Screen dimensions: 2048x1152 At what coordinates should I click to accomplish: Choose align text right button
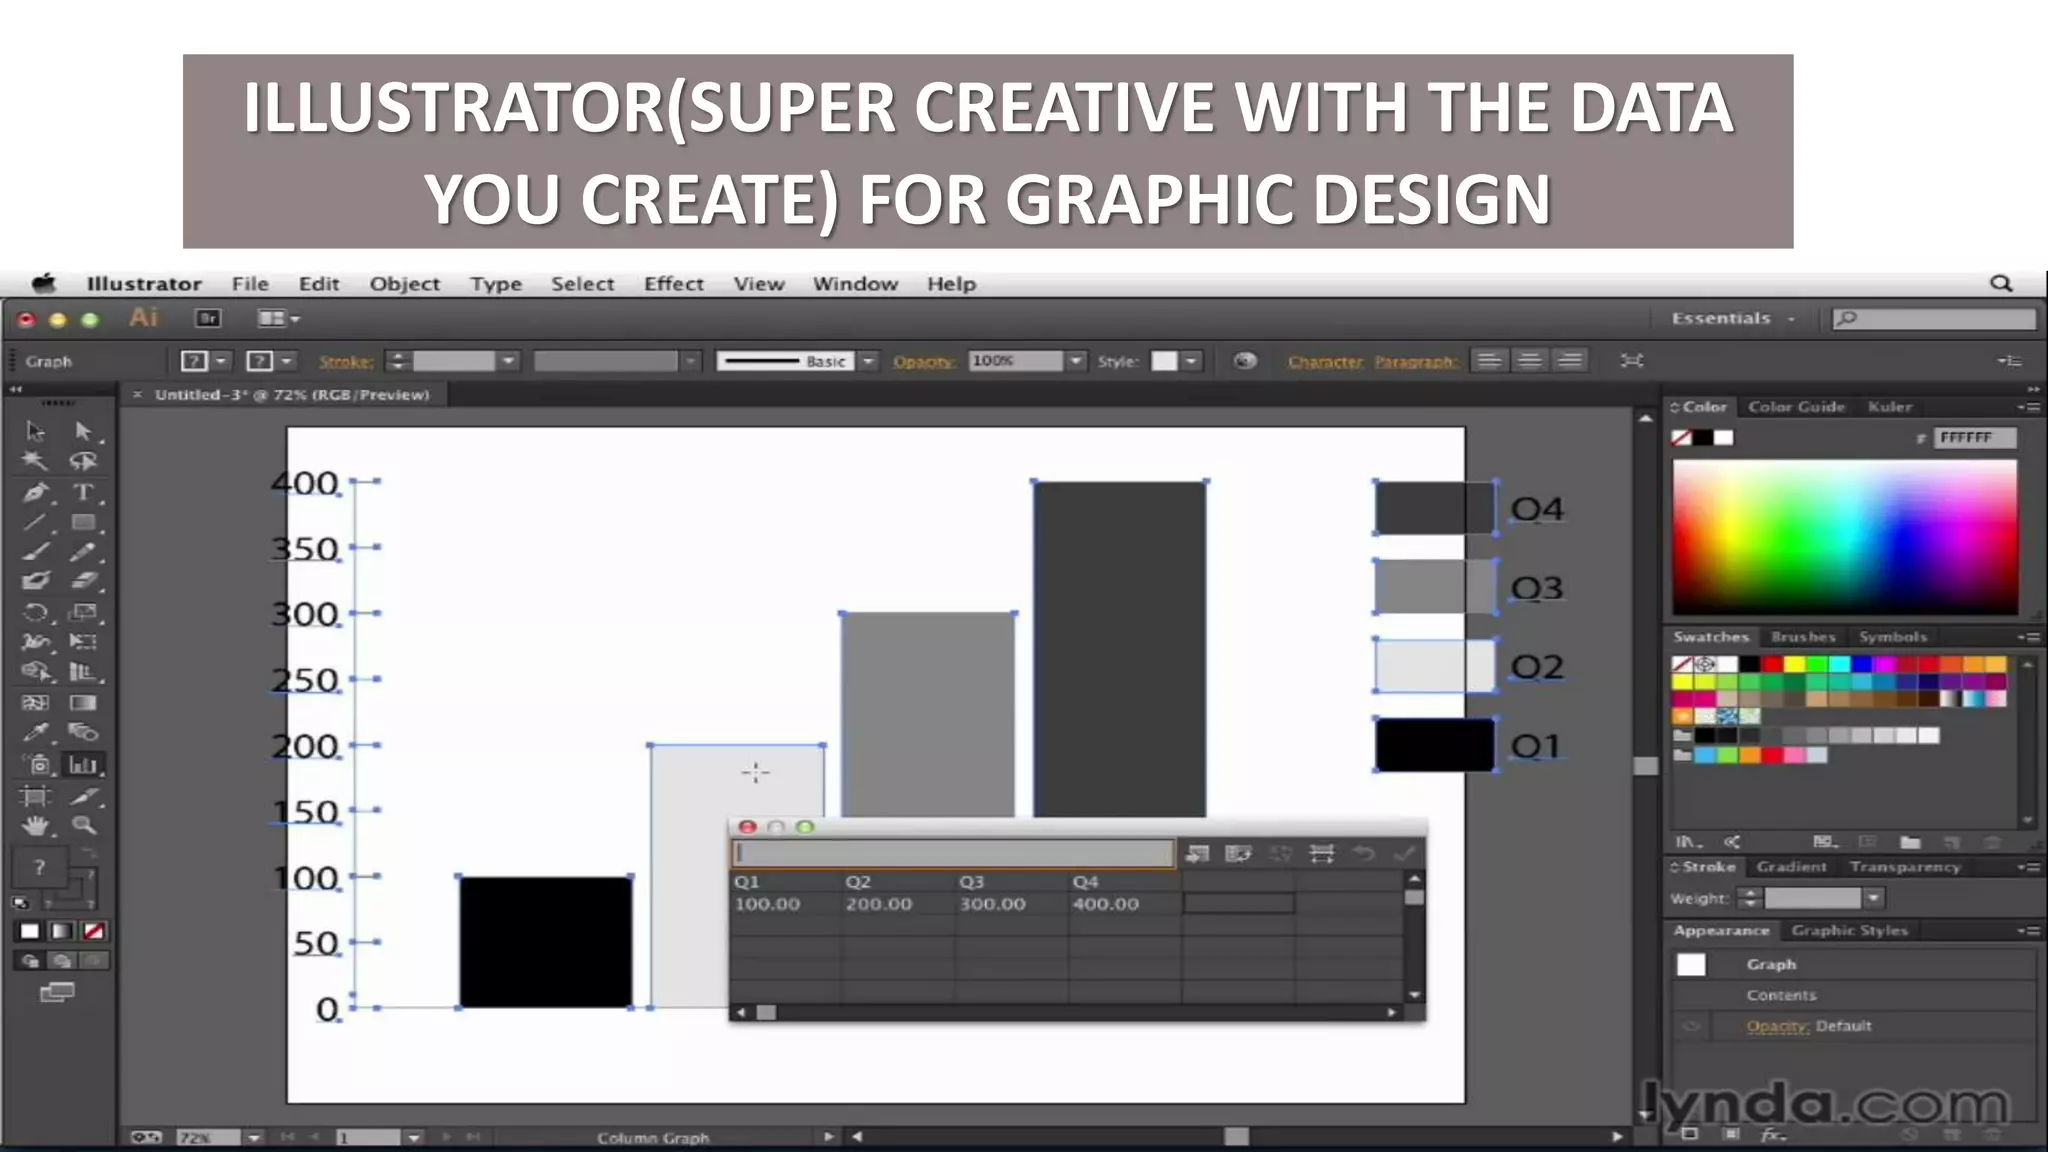point(1570,361)
